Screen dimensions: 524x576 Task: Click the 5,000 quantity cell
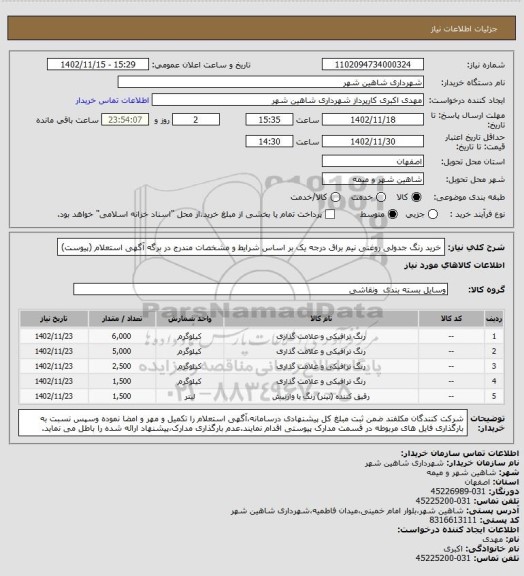tap(122, 351)
